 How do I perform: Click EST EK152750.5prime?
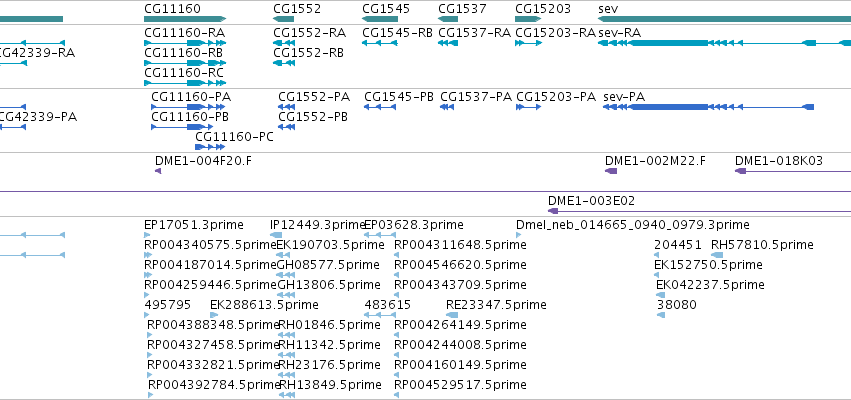[x=708, y=265]
